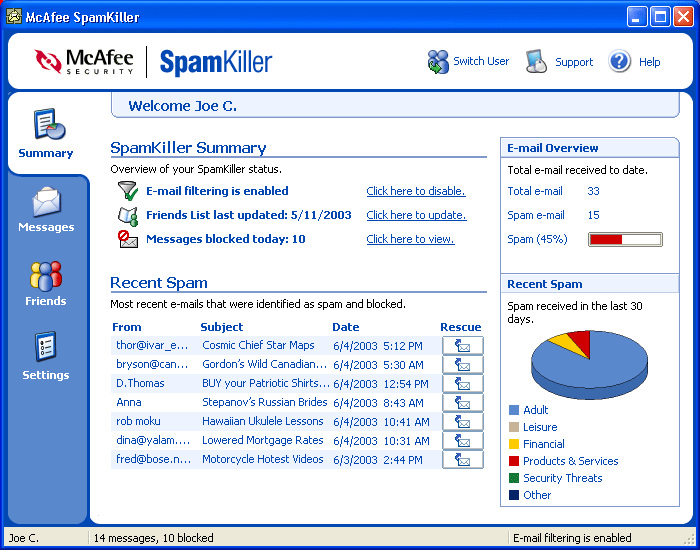Image resolution: width=700 pixels, height=550 pixels.
Task: Click status bar 14 messages, 10 blocked
Action: (154, 538)
